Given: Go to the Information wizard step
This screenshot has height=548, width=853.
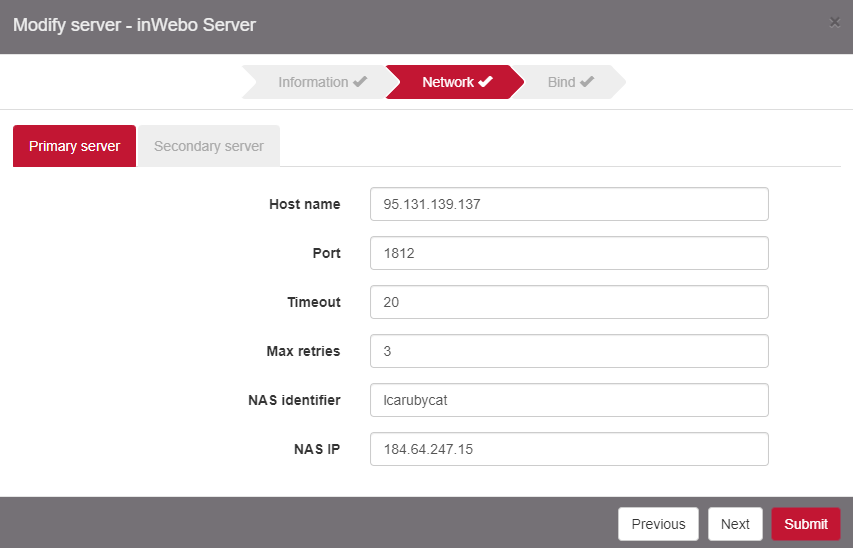Looking at the screenshot, I should [313, 82].
